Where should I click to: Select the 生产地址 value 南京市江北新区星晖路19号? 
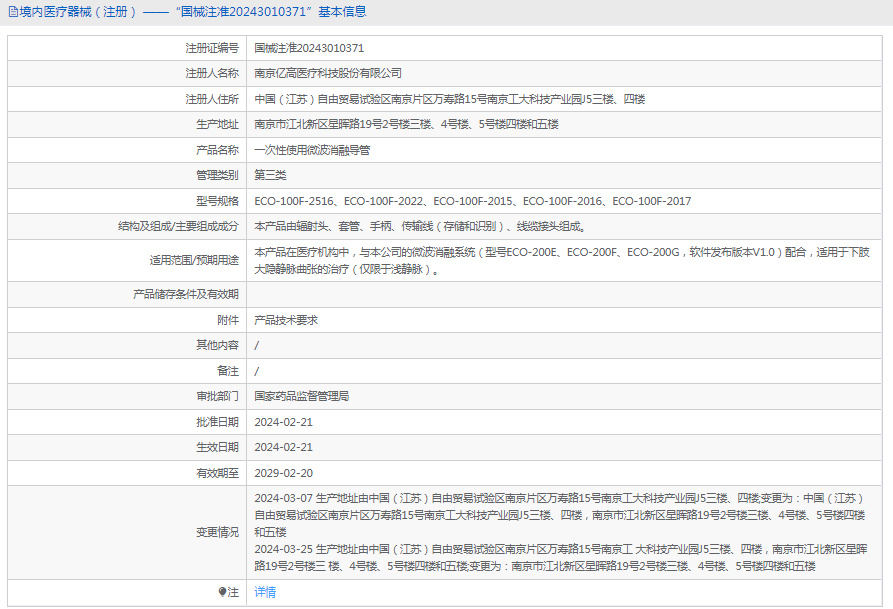[x=406, y=124]
